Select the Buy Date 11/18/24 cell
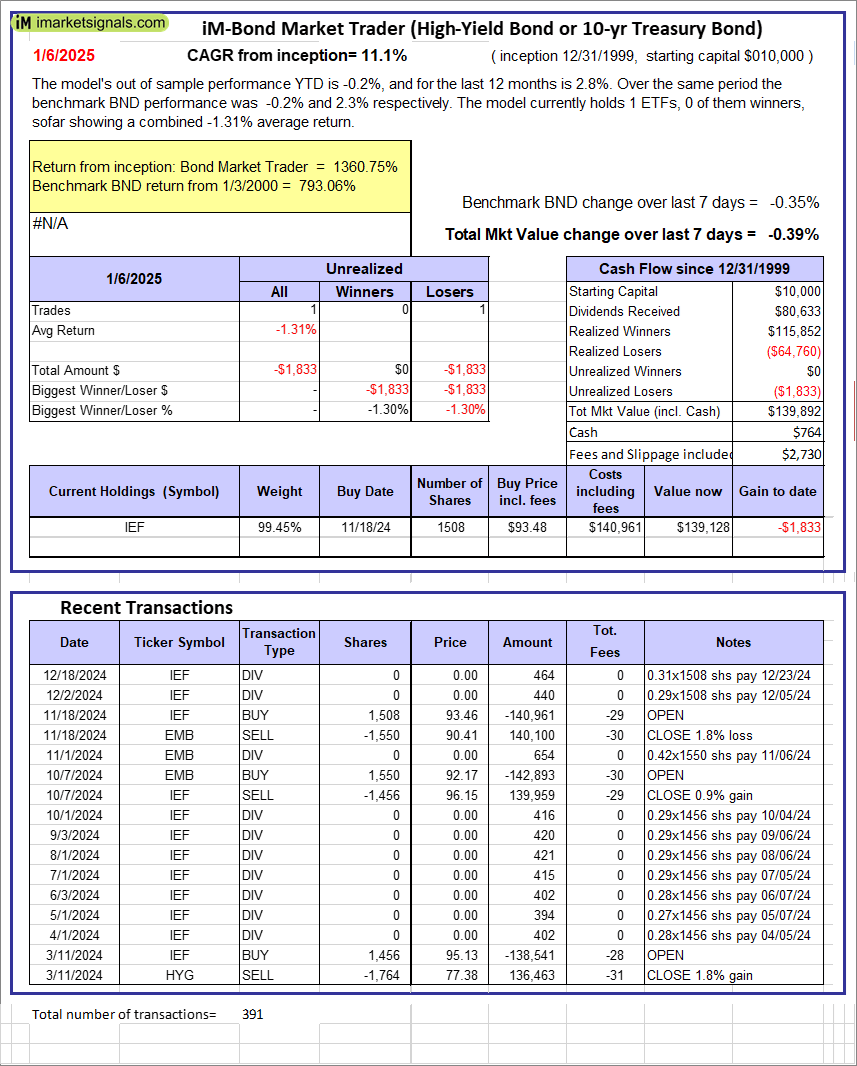This screenshot has width=857, height=1066. tap(364, 527)
